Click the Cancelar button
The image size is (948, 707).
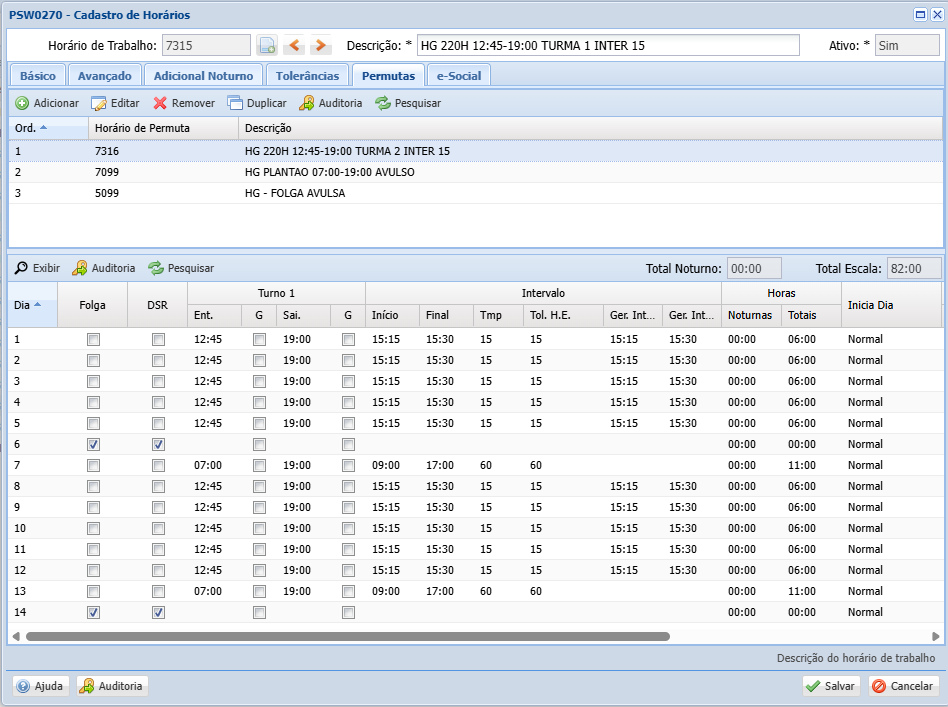(x=904, y=686)
